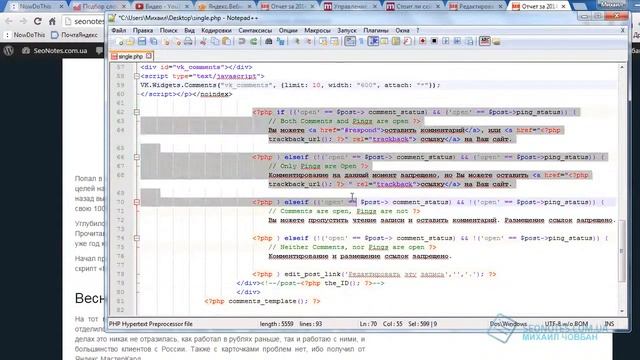640x360 pixels.
Task: Click the Print icon in the Notepad++ toolbar
Action: (188, 42)
